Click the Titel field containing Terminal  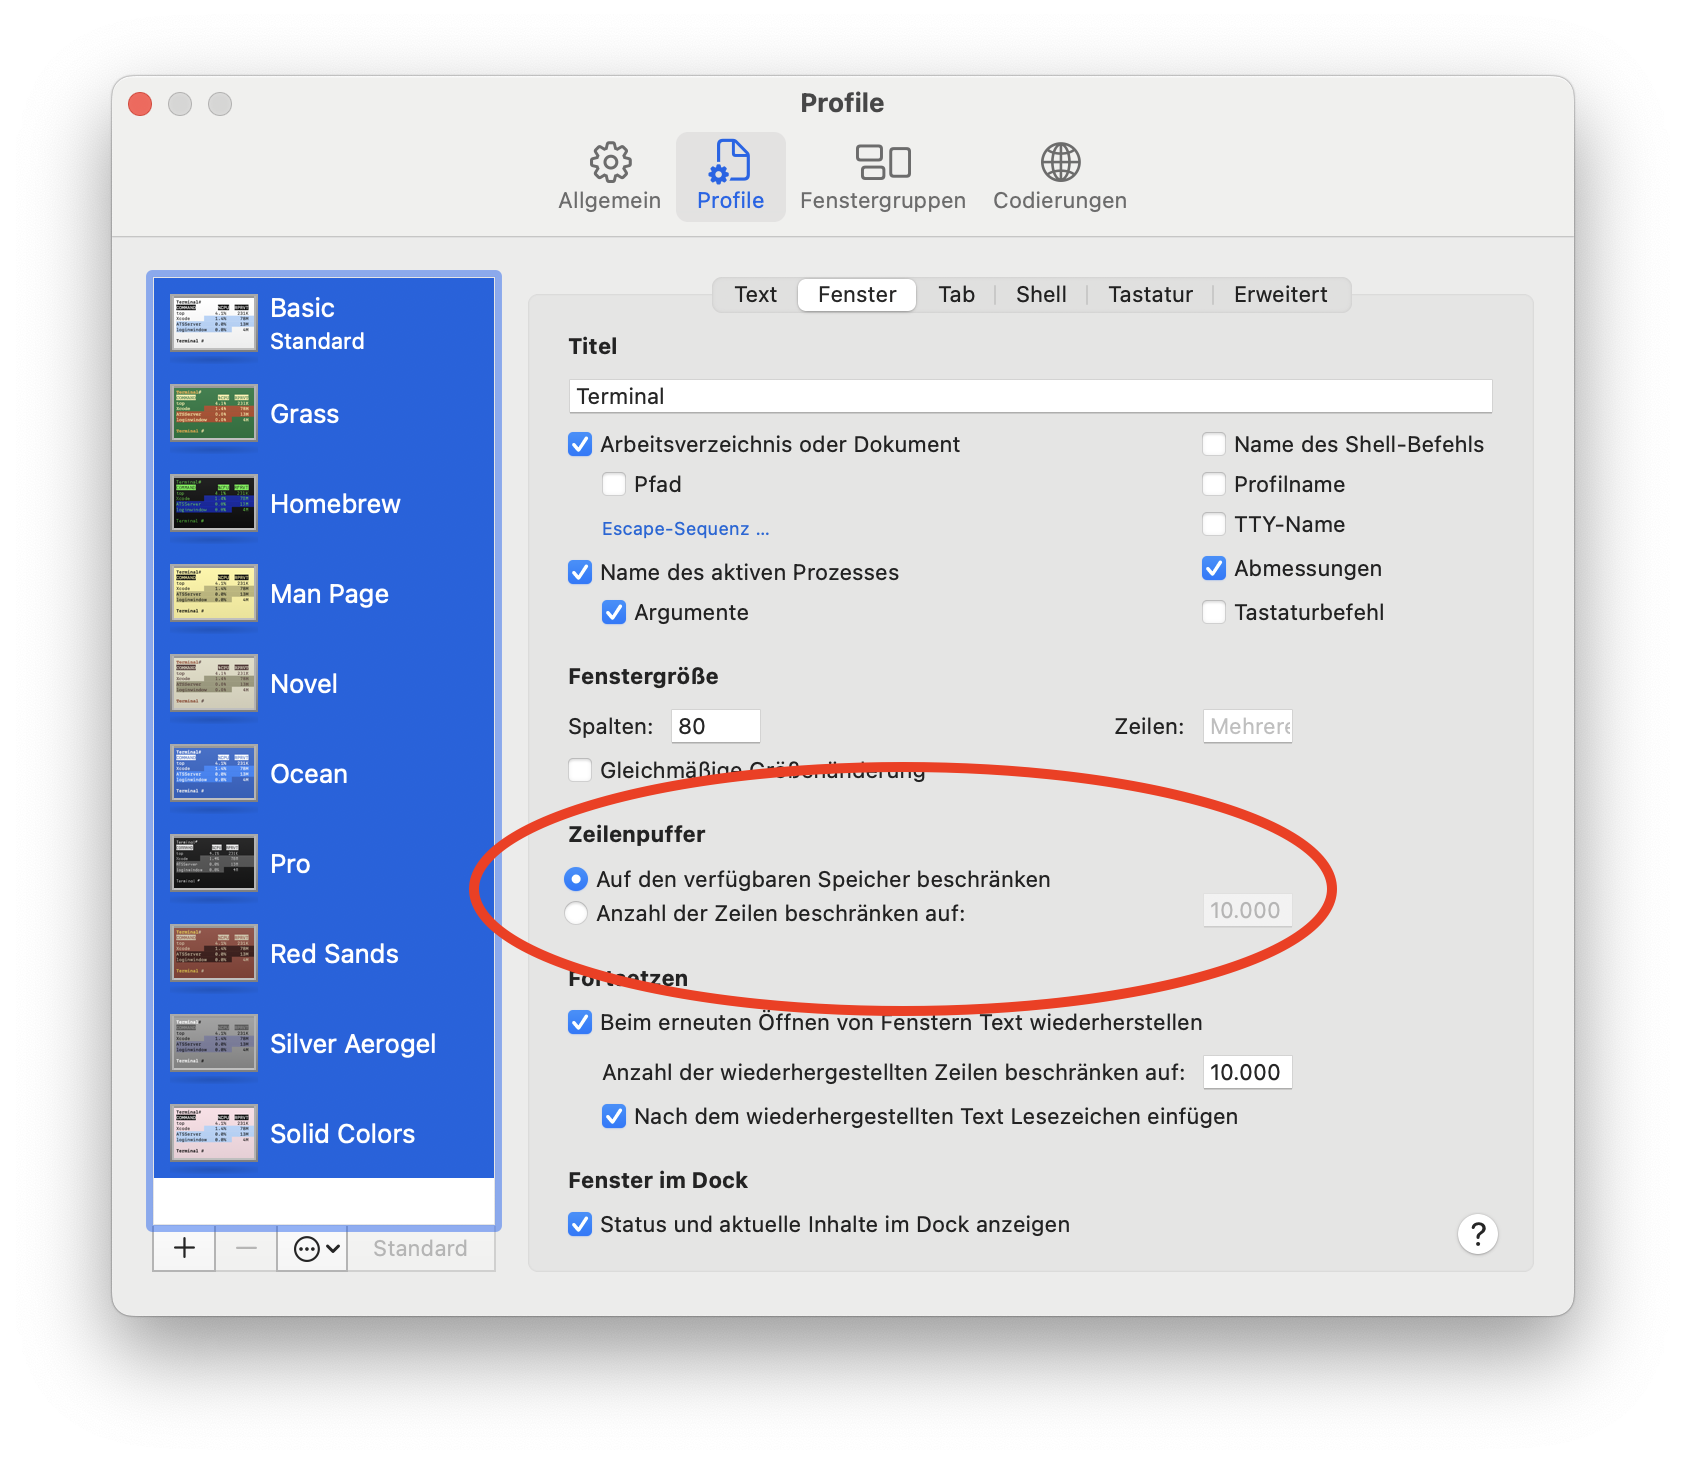1030,396
